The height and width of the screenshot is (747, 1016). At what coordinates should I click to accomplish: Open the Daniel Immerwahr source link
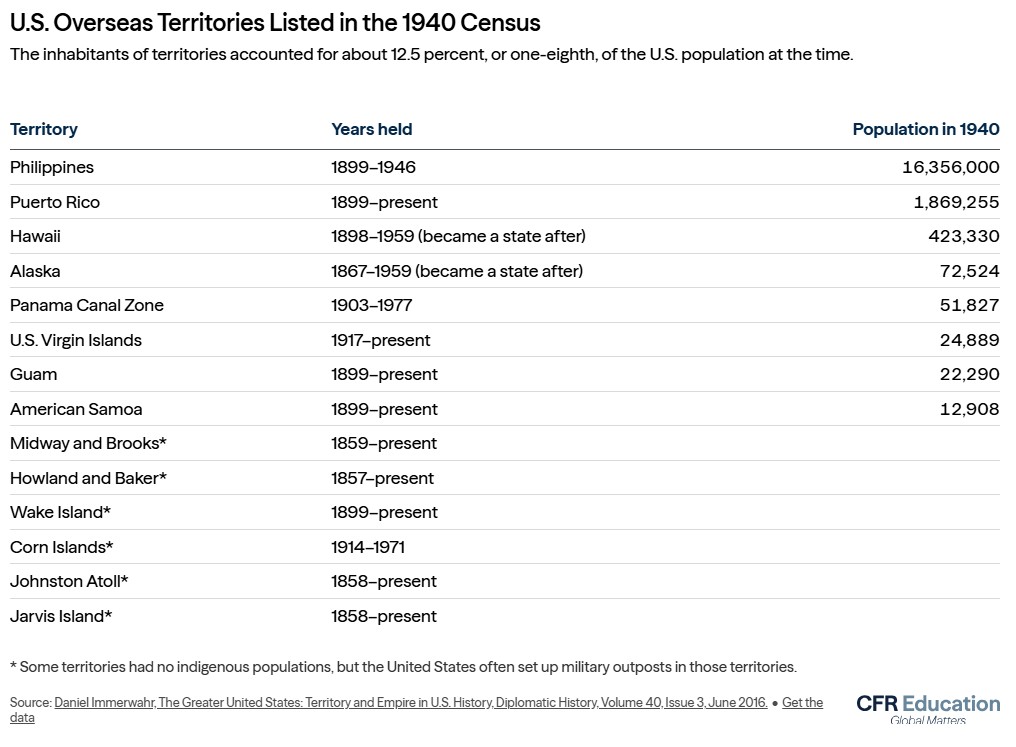pyautogui.click(x=410, y=703)
